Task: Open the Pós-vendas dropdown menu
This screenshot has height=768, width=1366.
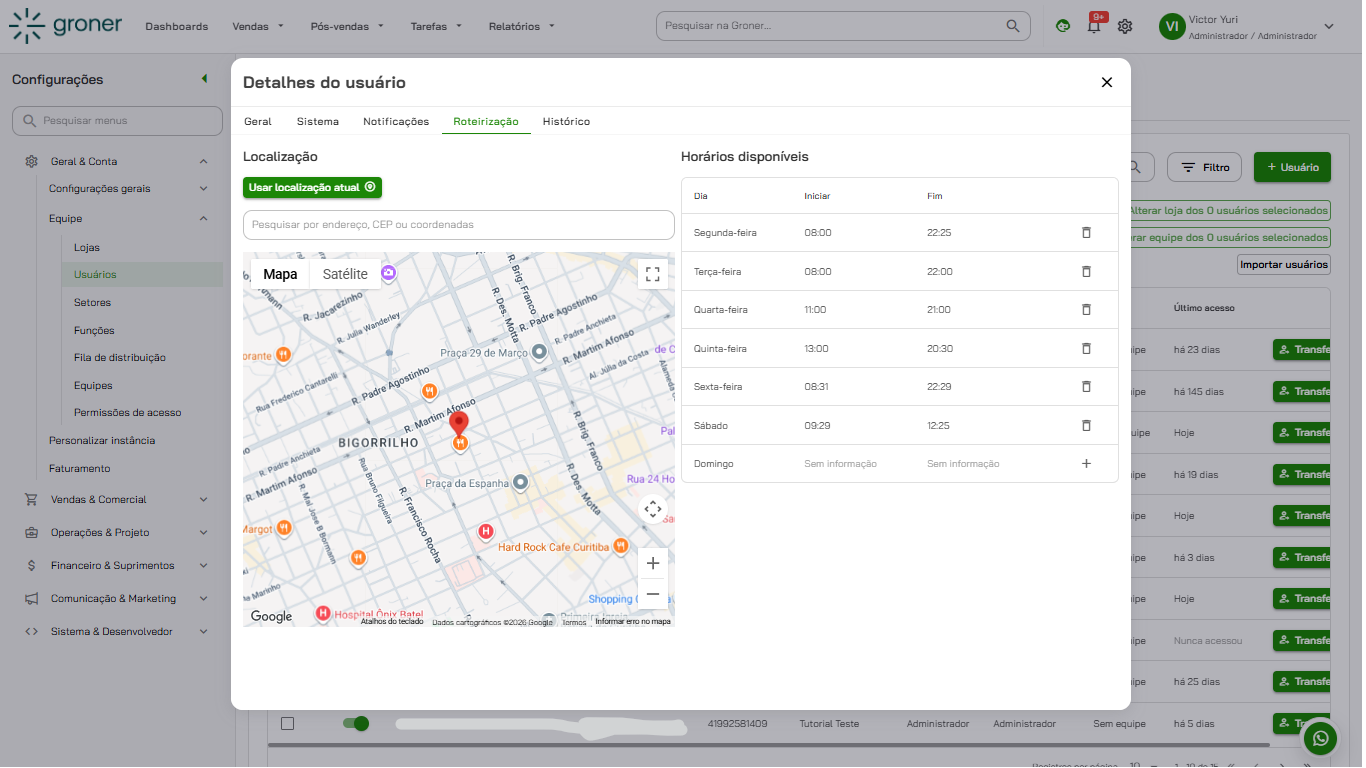Action: (x=347, y=27)
